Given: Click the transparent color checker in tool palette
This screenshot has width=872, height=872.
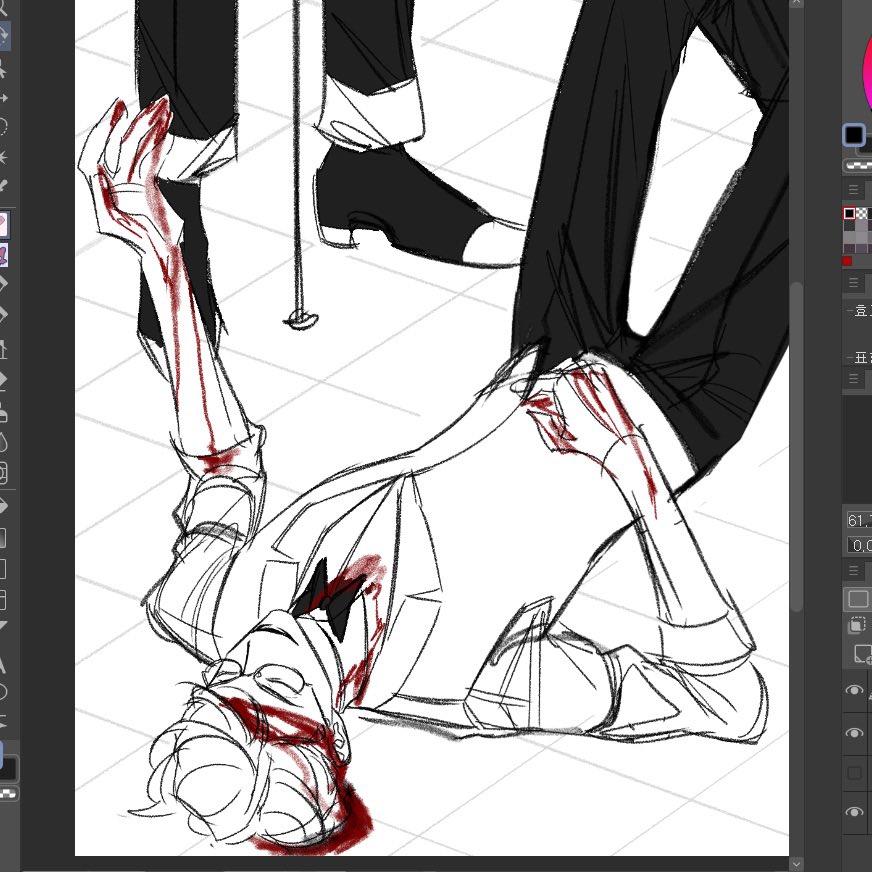Looking at the screenshot, I should pyautogui.click(x=8, y=793).
